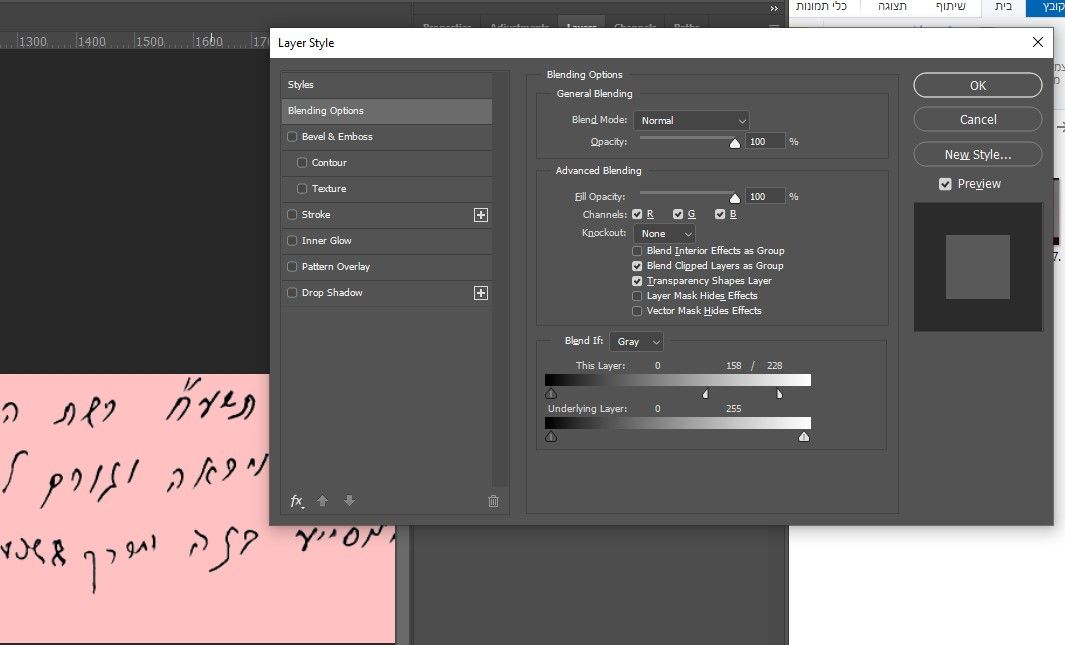Click the layer style preview thumbnail

tap(977, 267)
